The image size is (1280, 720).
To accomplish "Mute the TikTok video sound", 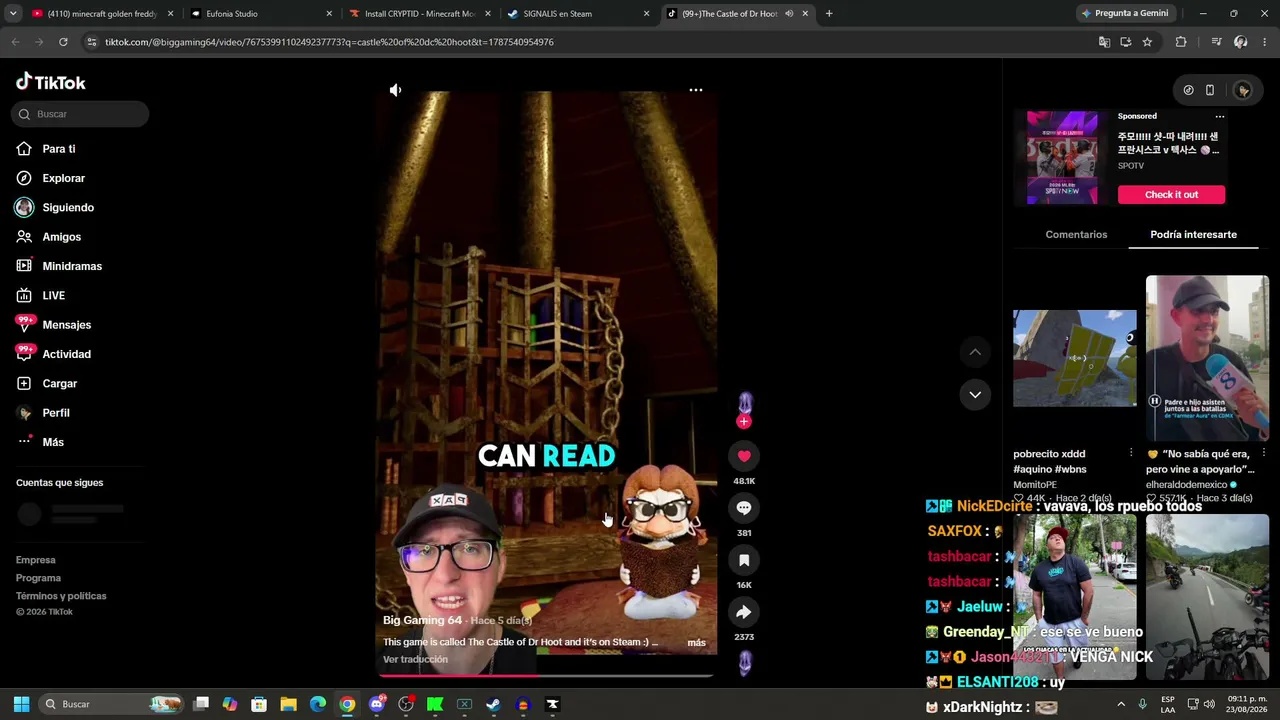I will click(x=395, y=90).
